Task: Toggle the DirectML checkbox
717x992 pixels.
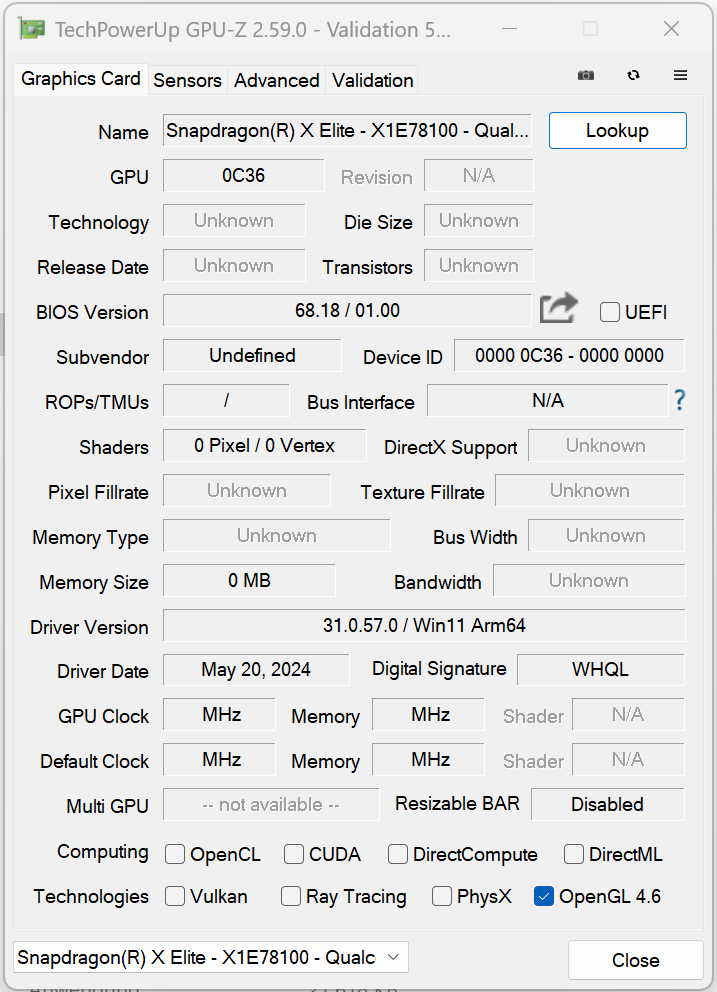Action: [573, 854]
